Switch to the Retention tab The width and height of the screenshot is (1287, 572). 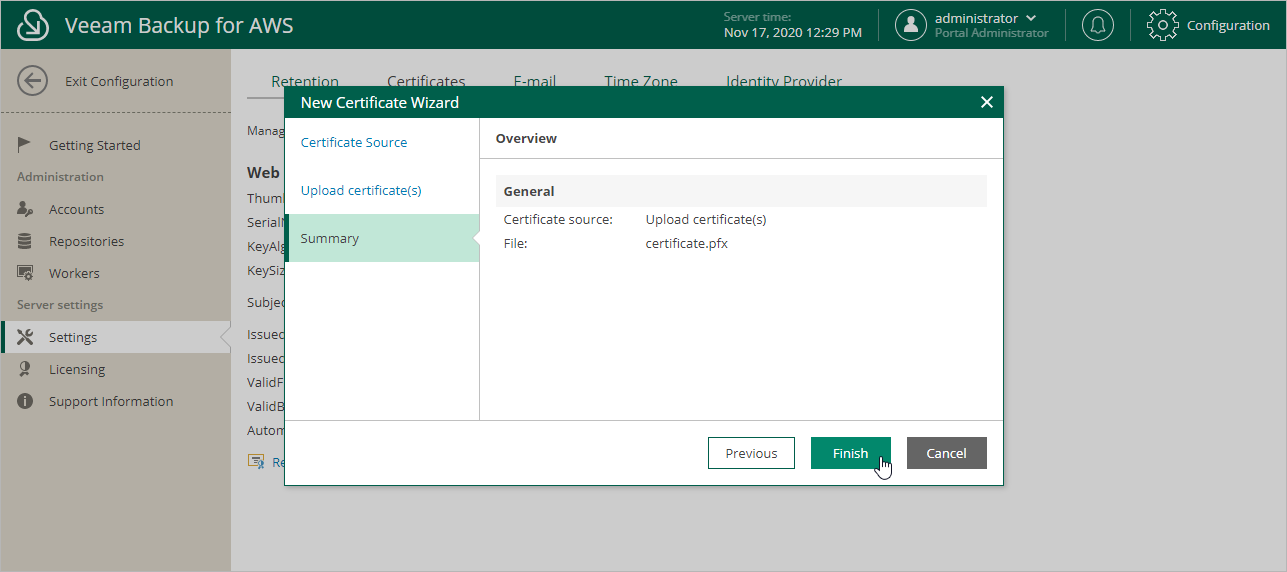[x=305, y=82]
